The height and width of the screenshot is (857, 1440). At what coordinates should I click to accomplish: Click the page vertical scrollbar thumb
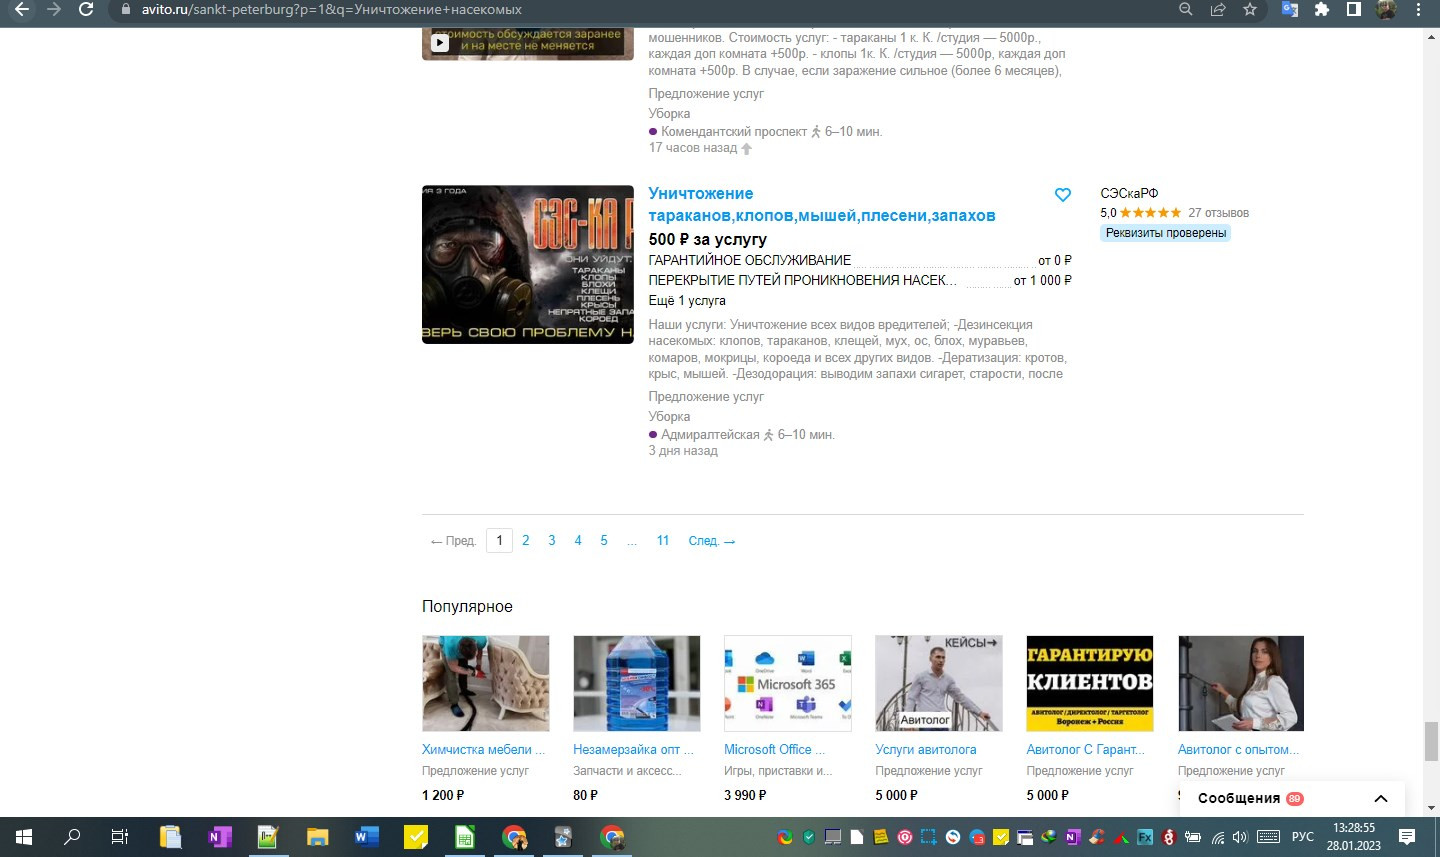click(x=1431, y=742)
